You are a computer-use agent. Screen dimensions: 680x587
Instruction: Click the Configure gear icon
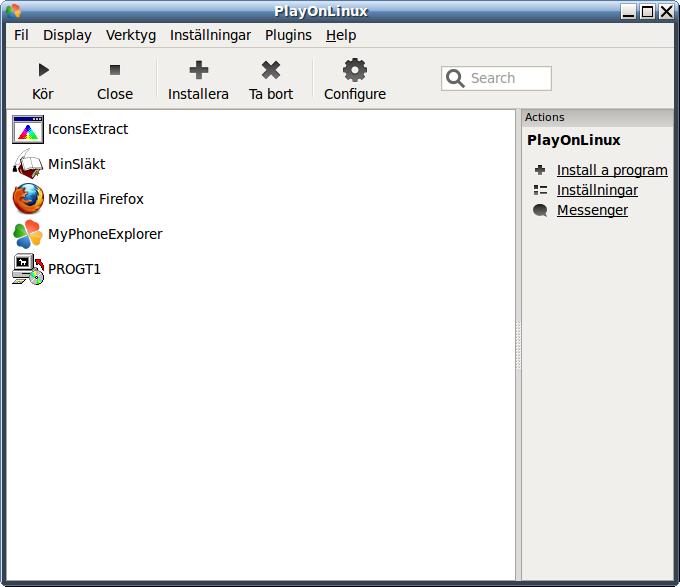pyautogui.click(x=355, y=70)
